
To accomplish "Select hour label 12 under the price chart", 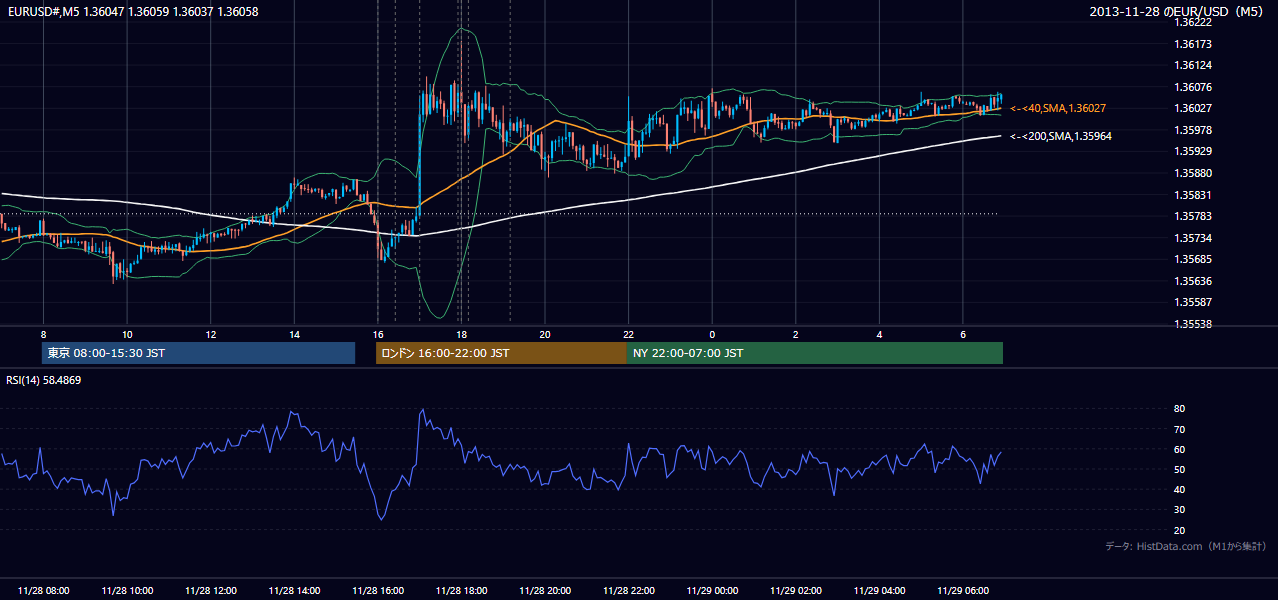I will tap(211, 334).
